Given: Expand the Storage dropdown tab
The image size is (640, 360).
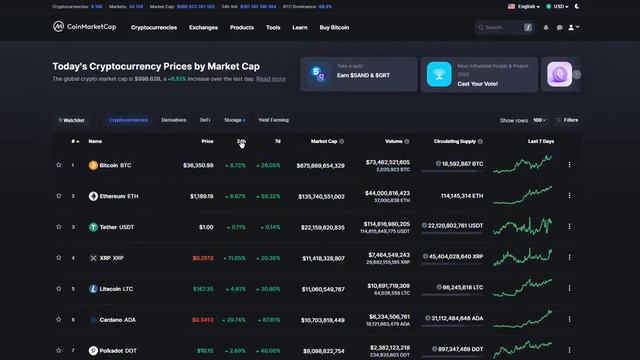Looking at the screenshot, I should pyautogui.click(x=235, y=120).
